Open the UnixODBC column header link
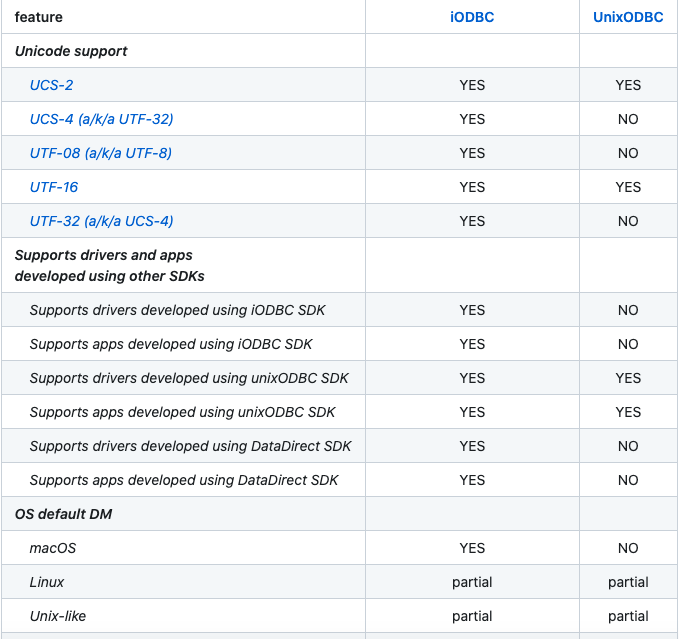Viewport: 679px width, 639px height. tap(628, 17)
